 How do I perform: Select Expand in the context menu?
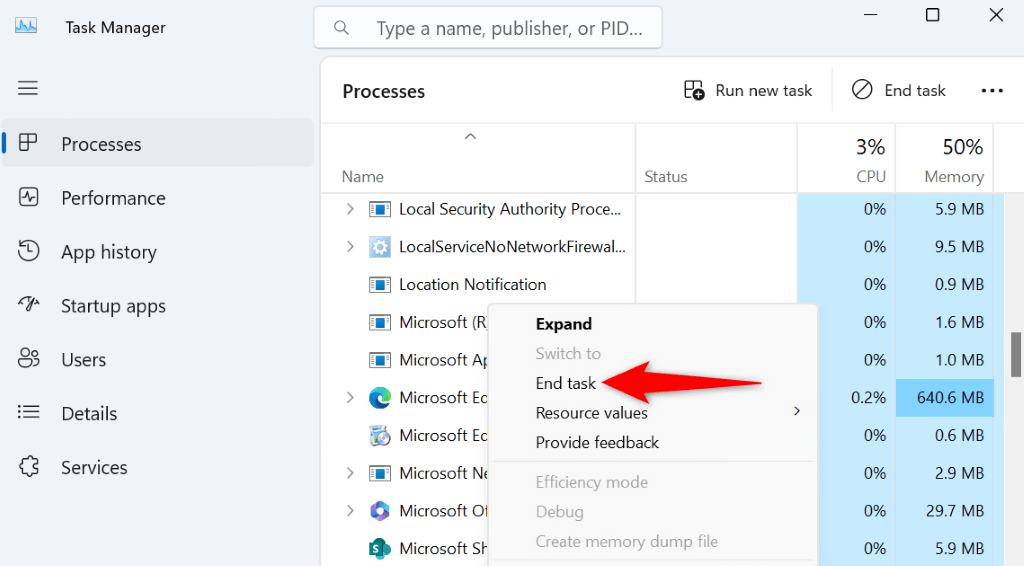pyautogui.click(x=564, y=324)
